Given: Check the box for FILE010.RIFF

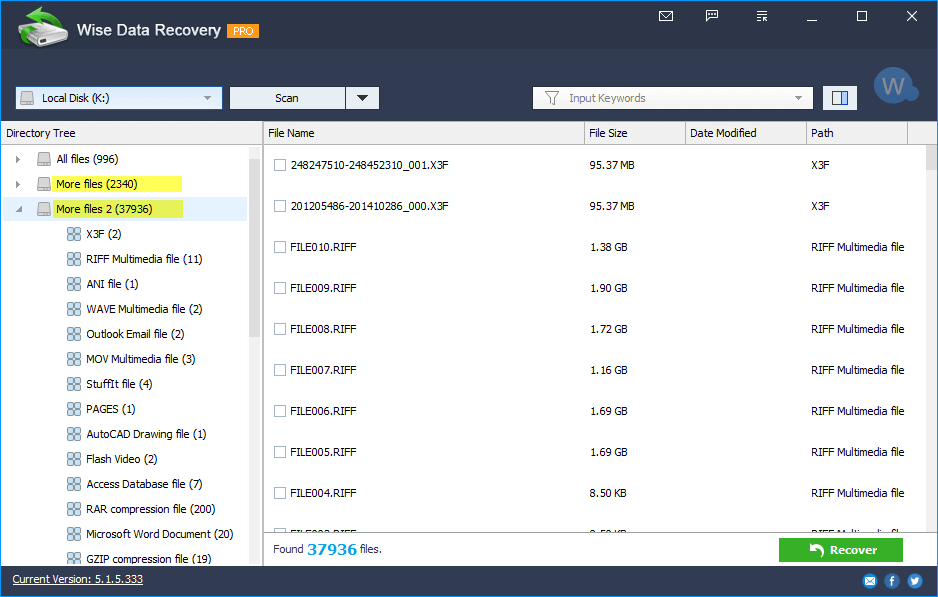Looking at the screenshot, I should tap(280, 247).
